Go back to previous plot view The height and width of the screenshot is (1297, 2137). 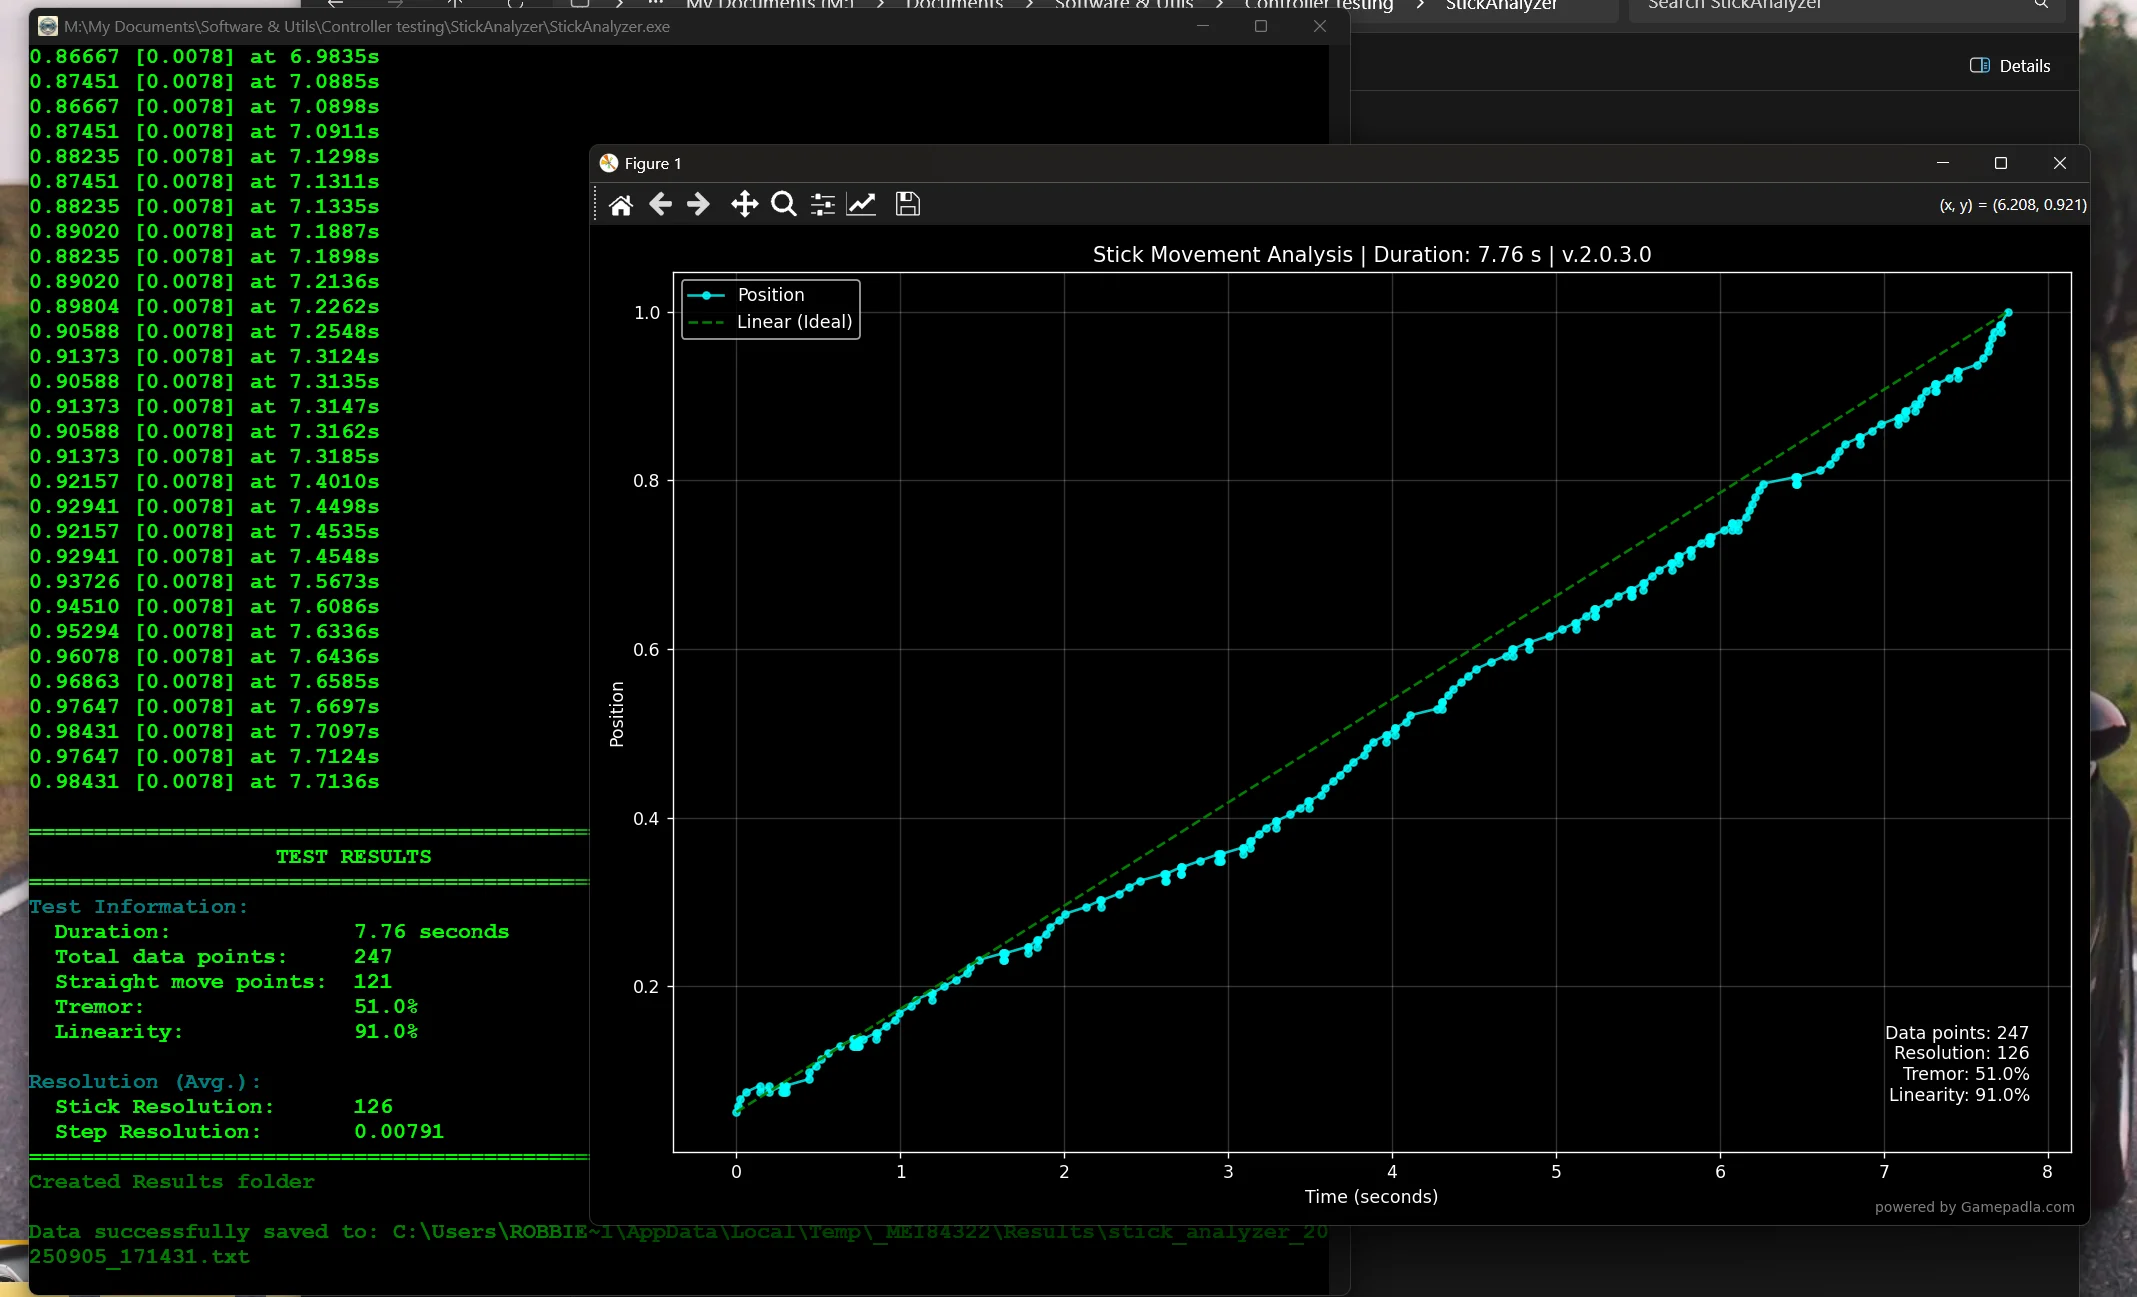[x=660, y=205]
